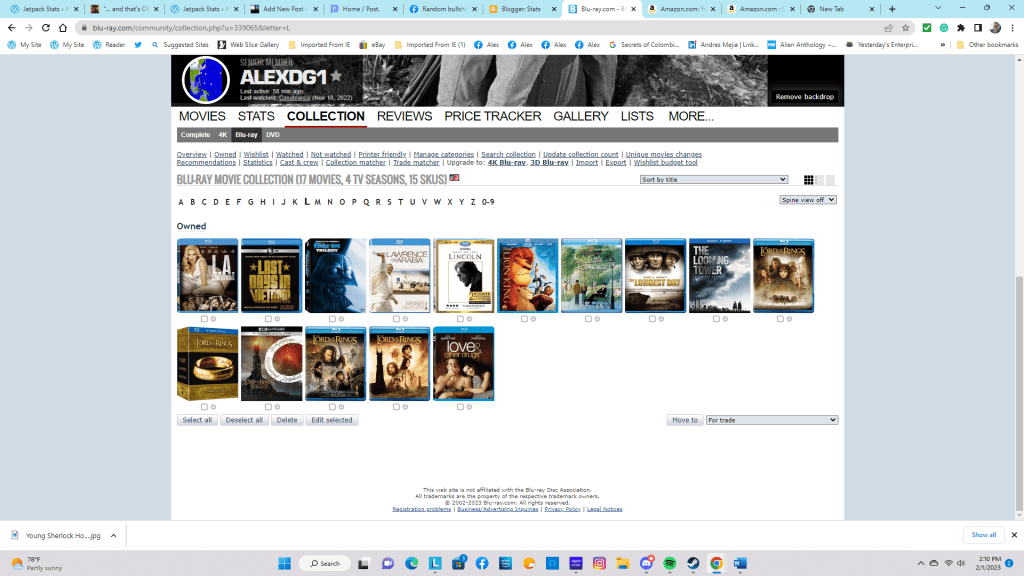Image resolution: width=1024 pixels, height=576 pixels.
Task: Bookmark this page with the star icon
Action: tap(905, 28)
